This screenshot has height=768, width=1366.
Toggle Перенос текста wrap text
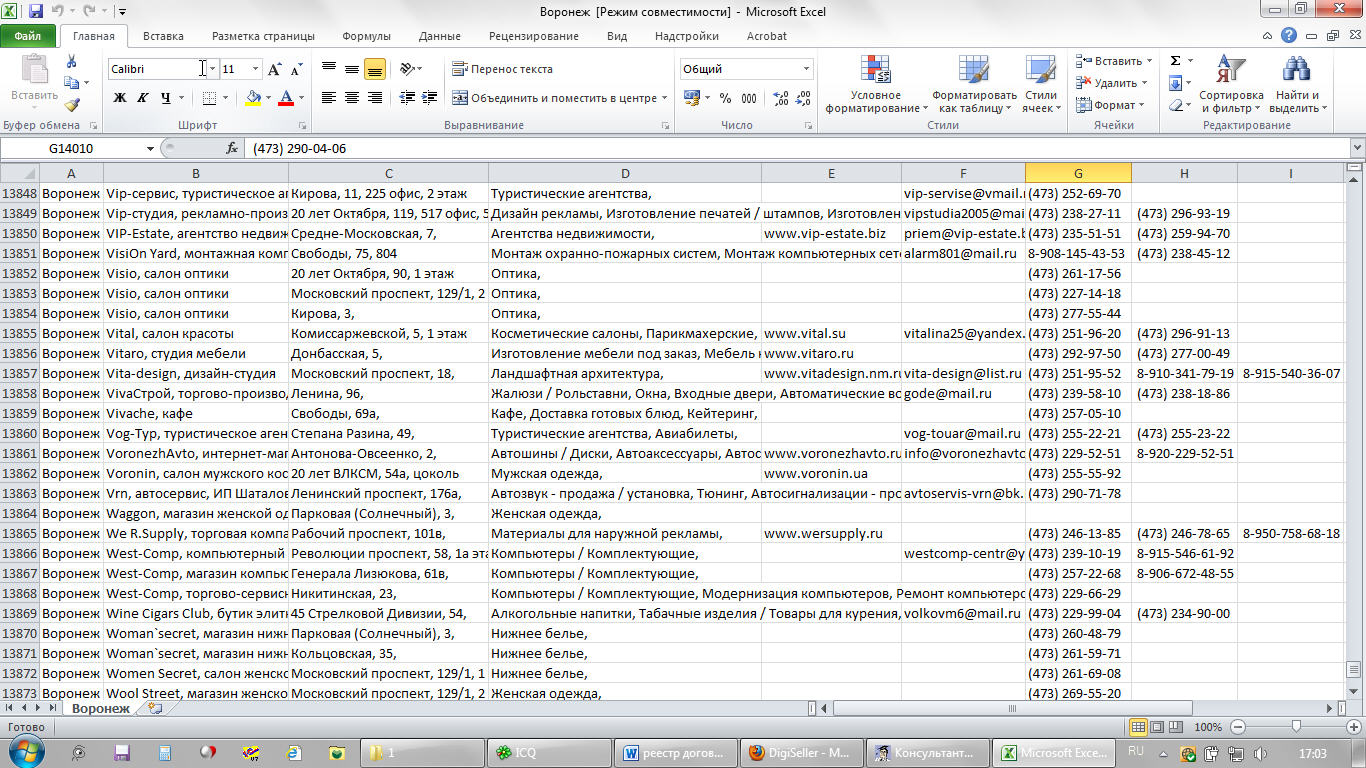point(502,69)
